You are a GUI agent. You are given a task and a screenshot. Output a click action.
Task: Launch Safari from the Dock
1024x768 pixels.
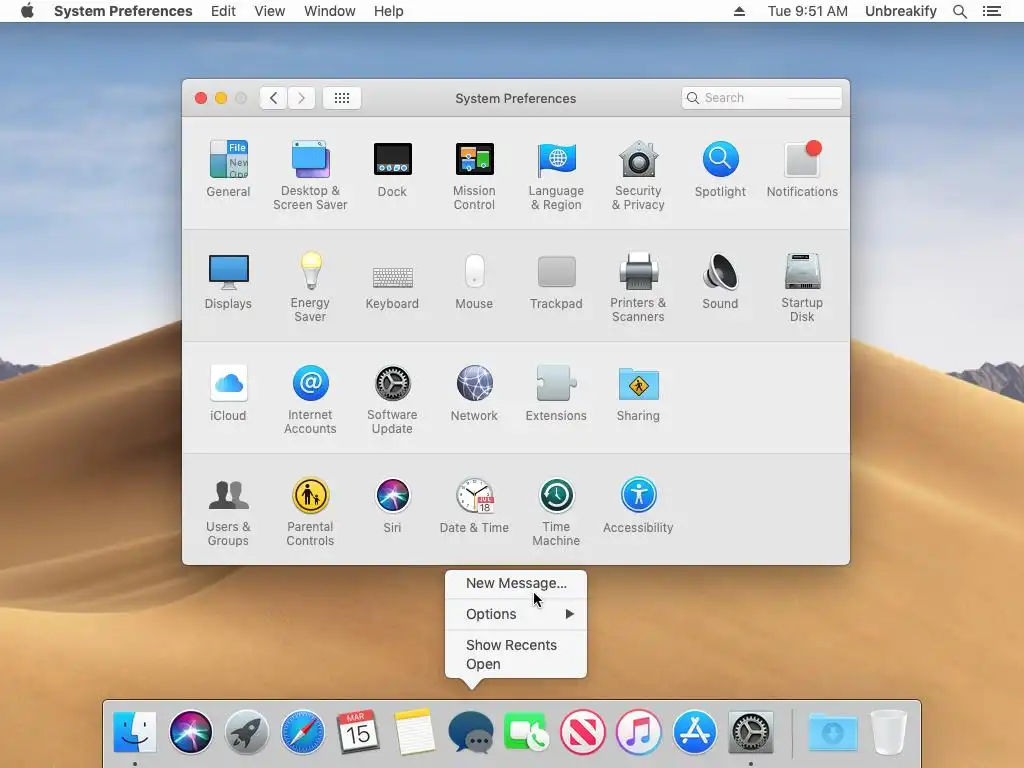(x=303, y=732)
